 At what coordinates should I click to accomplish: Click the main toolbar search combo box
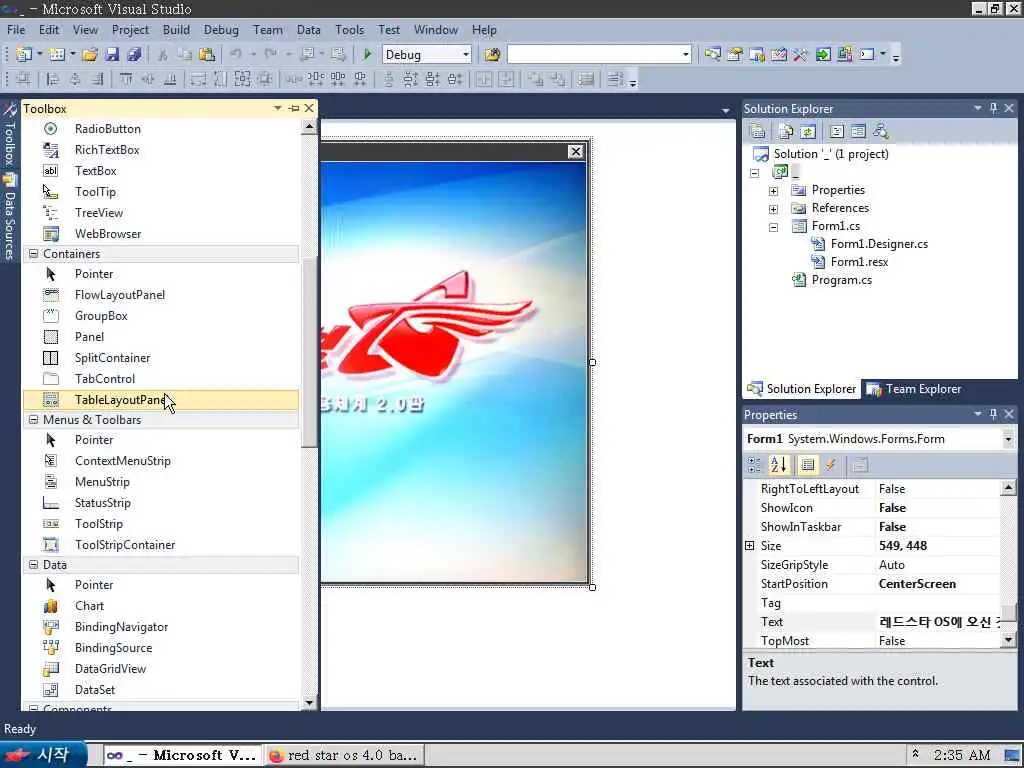pos(599,55)
